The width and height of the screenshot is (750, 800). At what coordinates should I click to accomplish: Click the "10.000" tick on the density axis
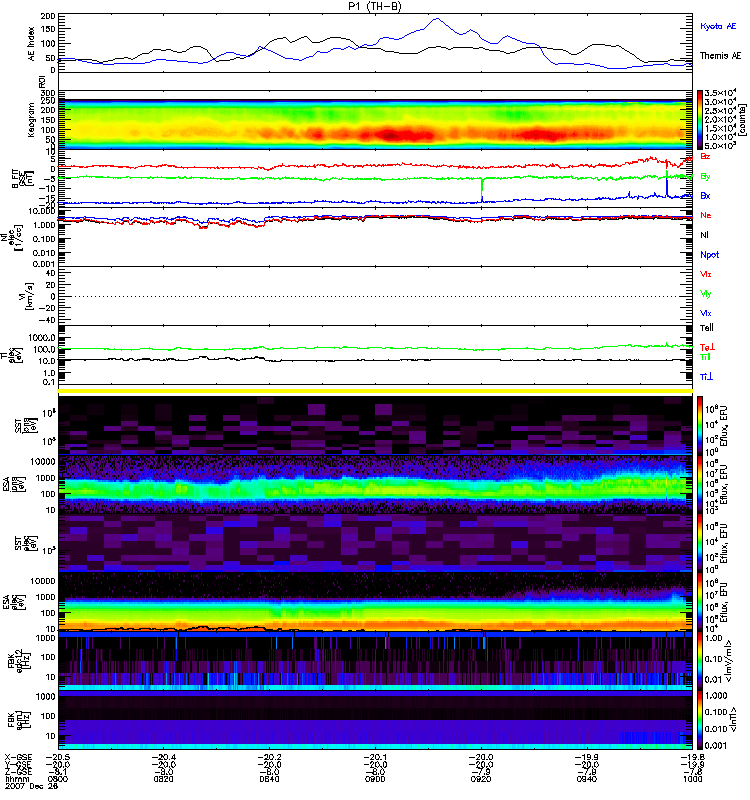click(41, 211)
